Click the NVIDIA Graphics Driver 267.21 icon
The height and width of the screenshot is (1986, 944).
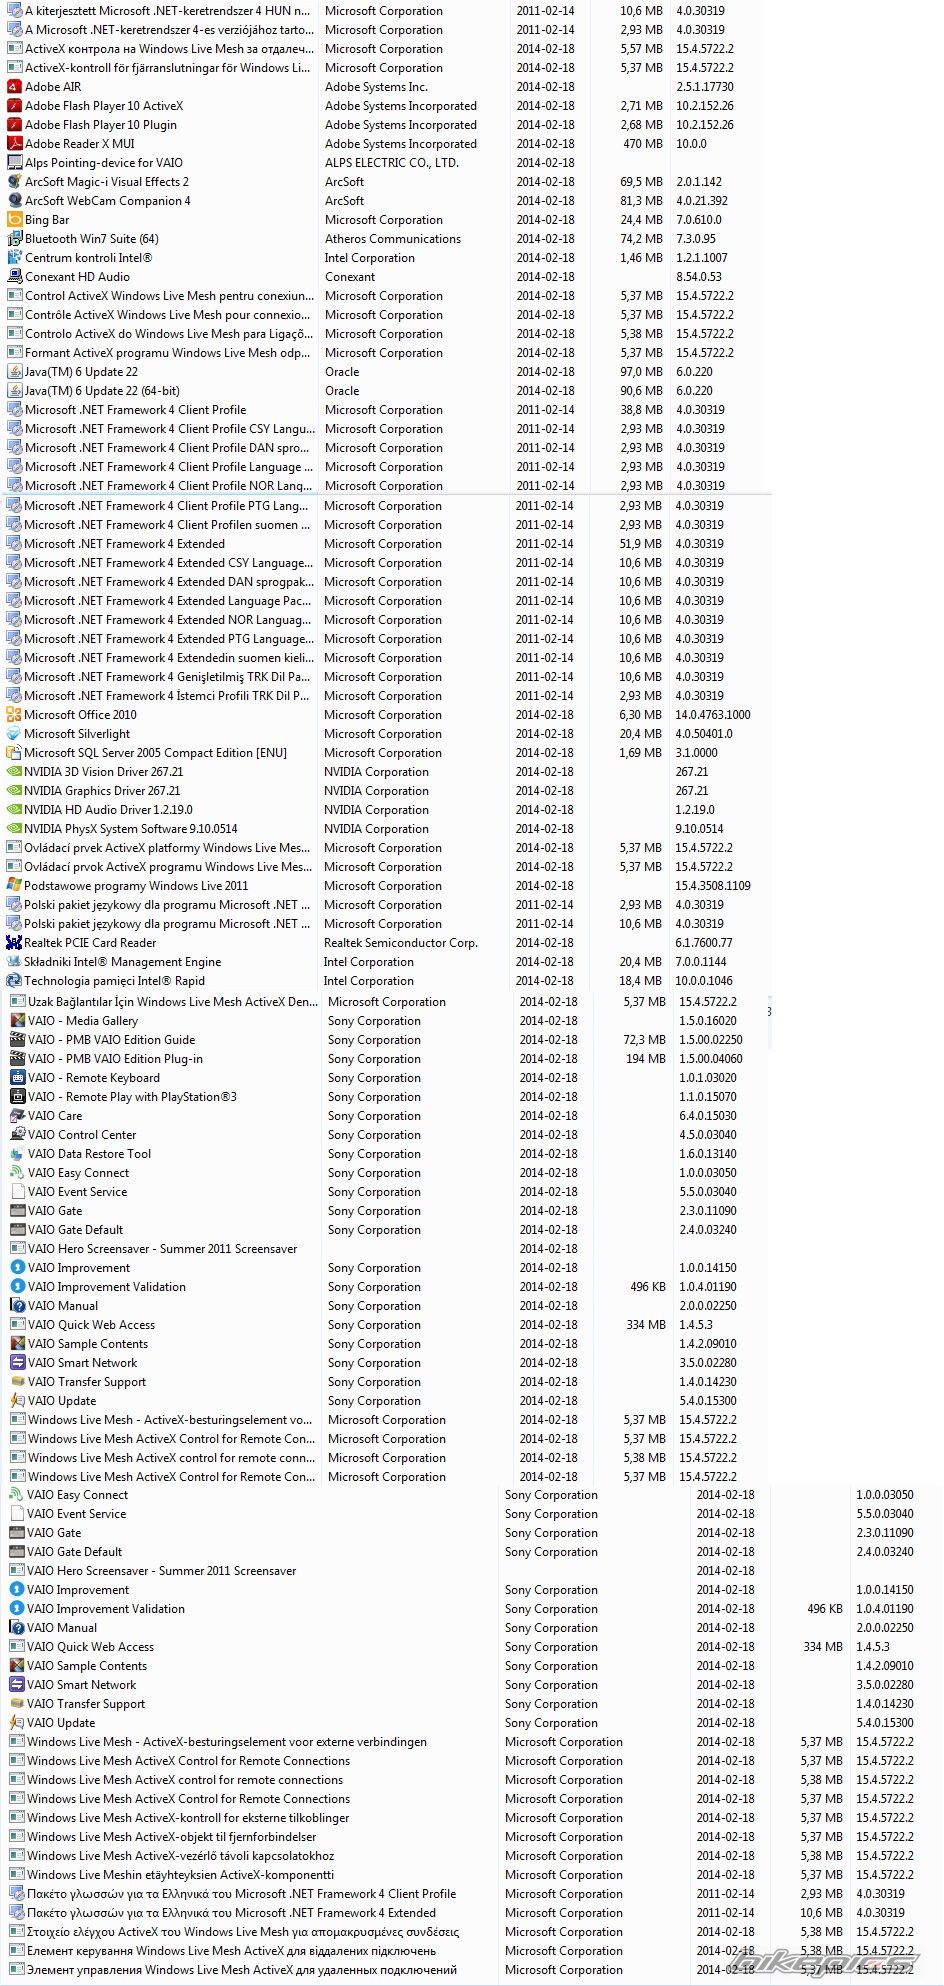tap(14, 791)
